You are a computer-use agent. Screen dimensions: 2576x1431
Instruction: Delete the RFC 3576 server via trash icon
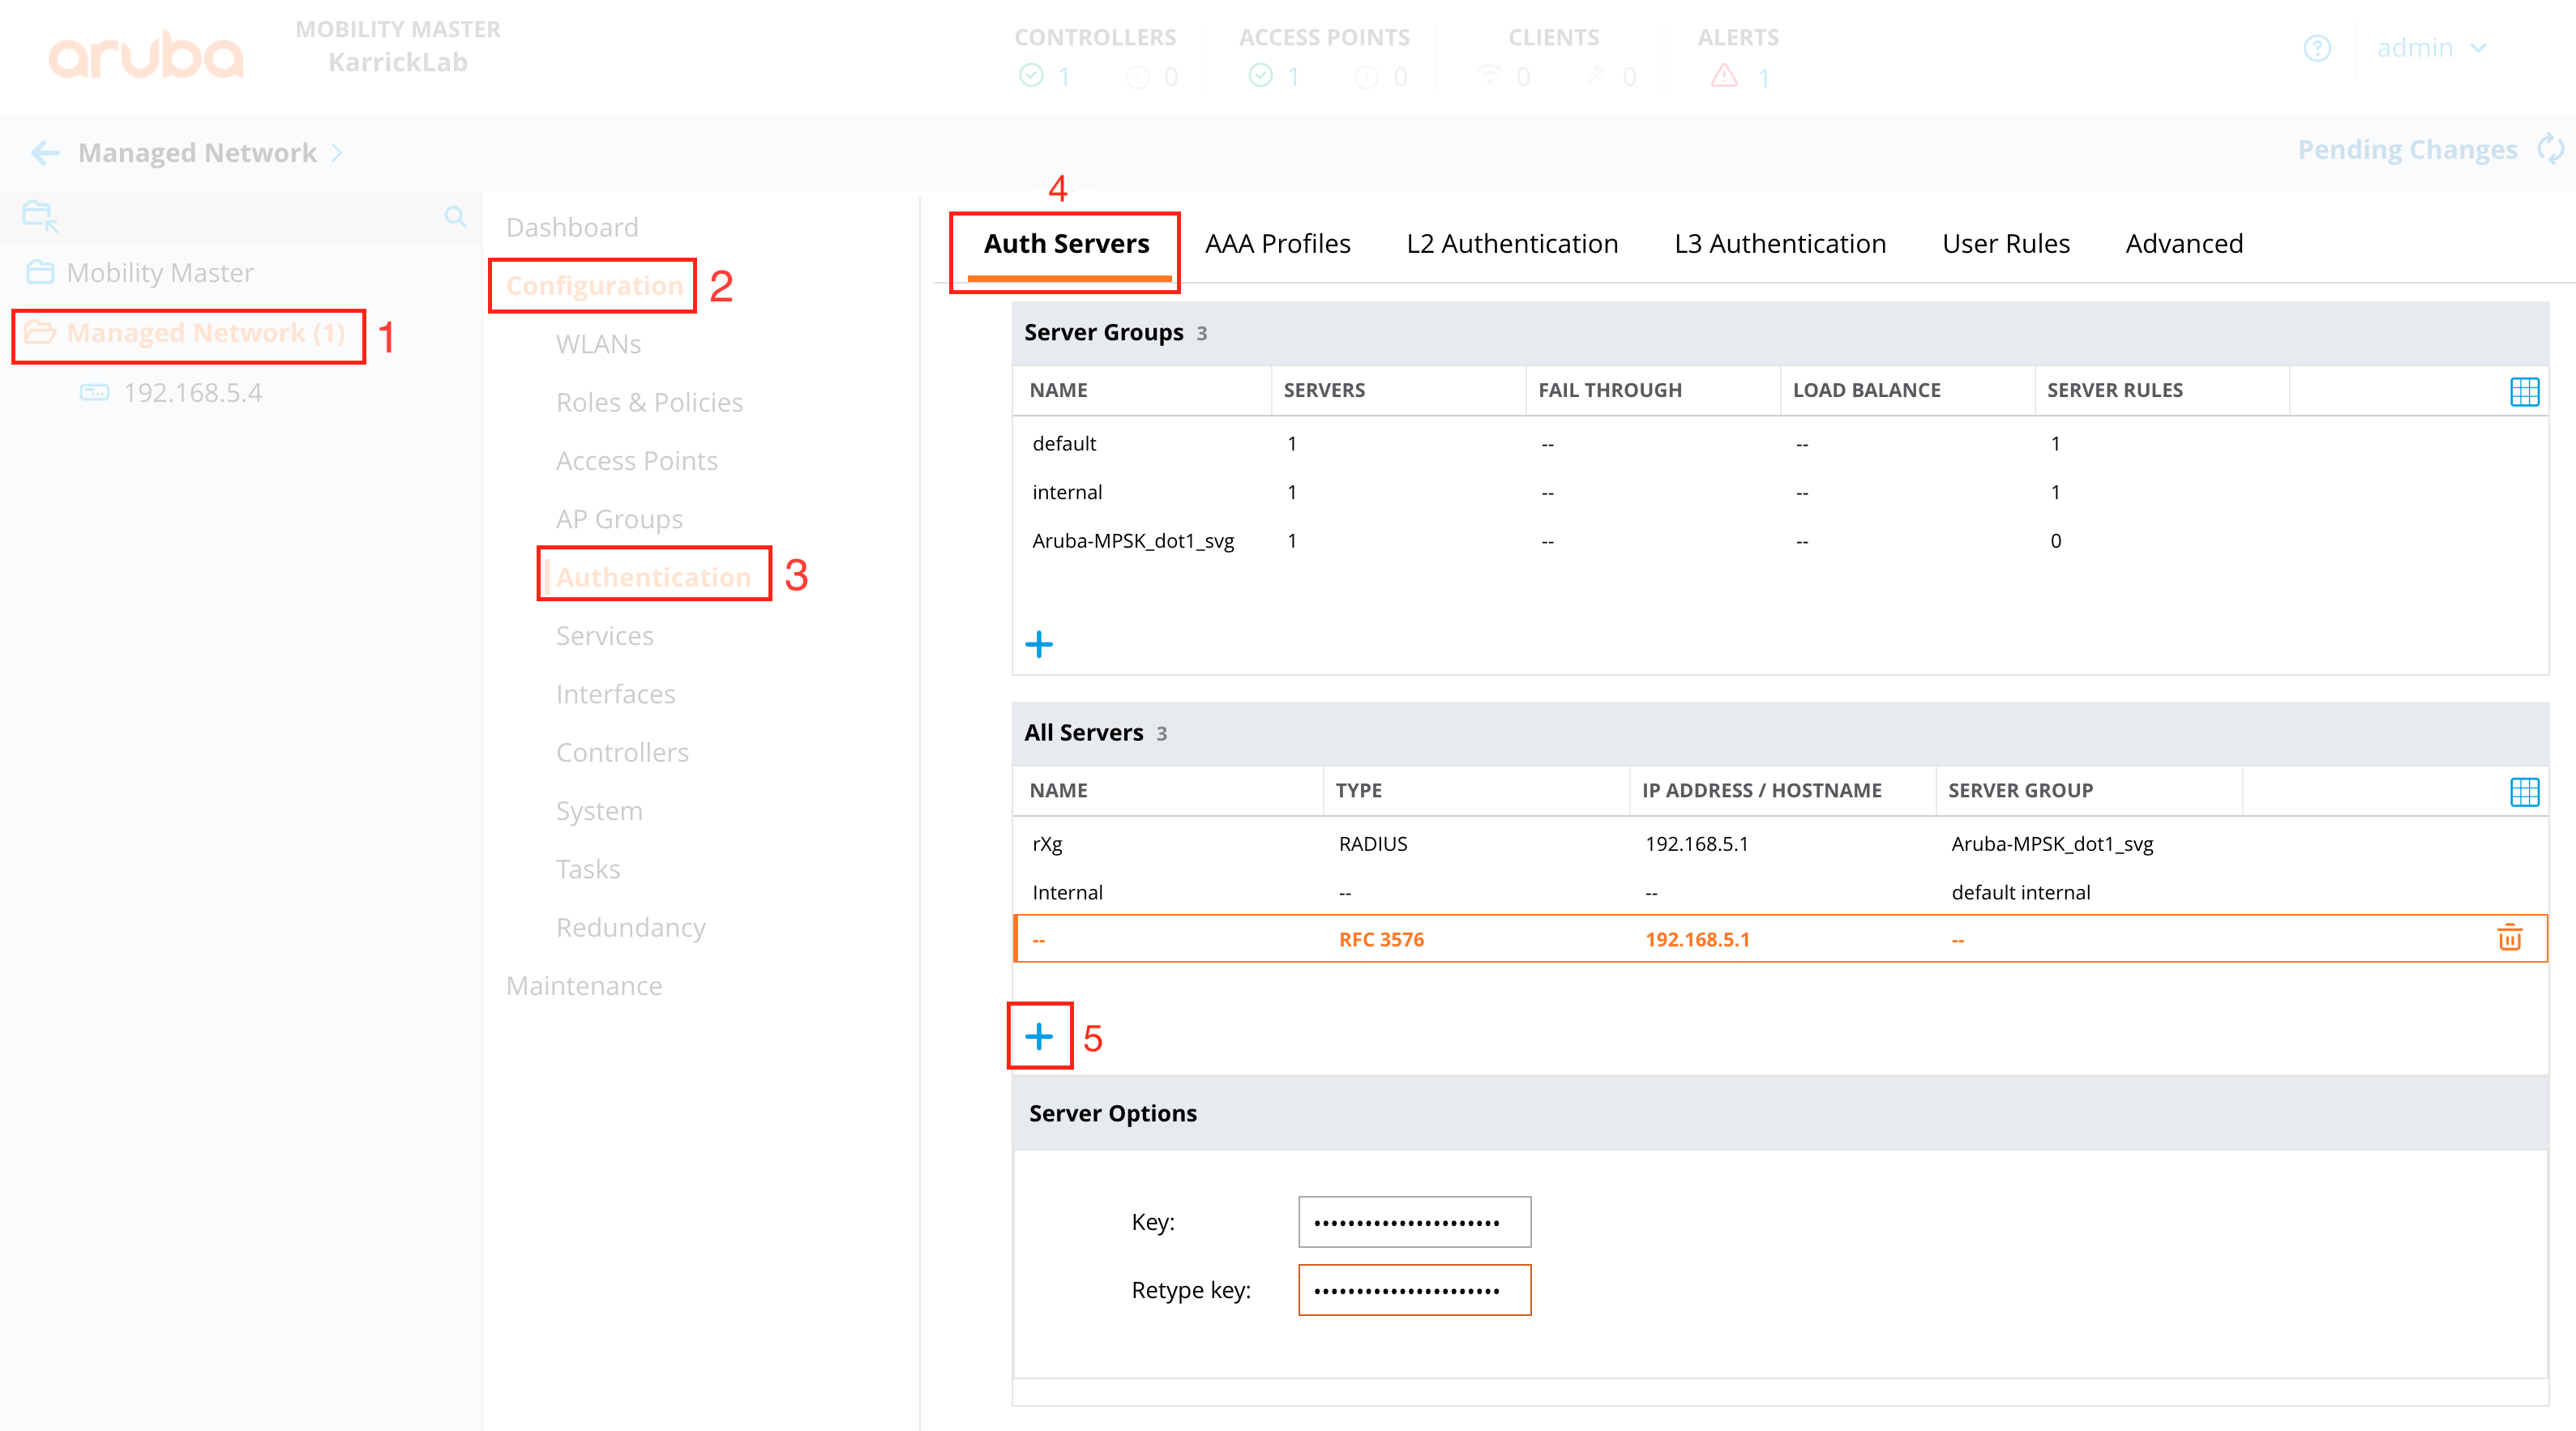[2509, 938]
